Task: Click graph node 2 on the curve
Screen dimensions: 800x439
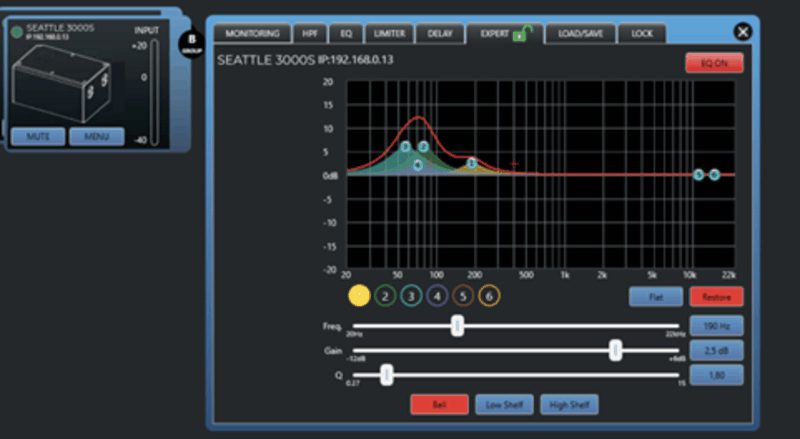Action: (423, 147)
